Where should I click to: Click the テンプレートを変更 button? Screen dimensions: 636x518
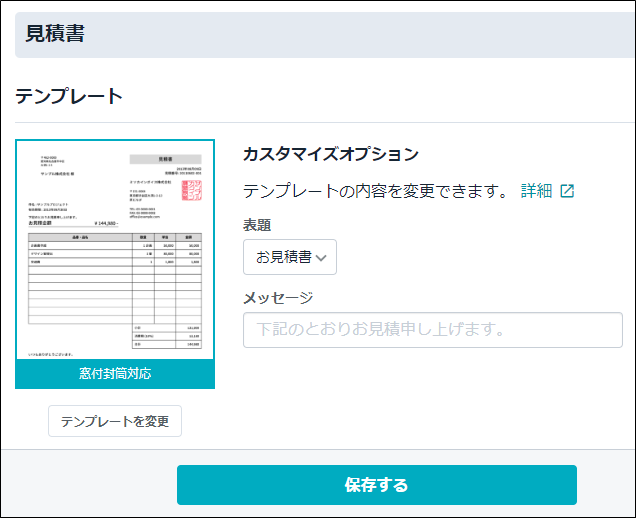(115, 421)
